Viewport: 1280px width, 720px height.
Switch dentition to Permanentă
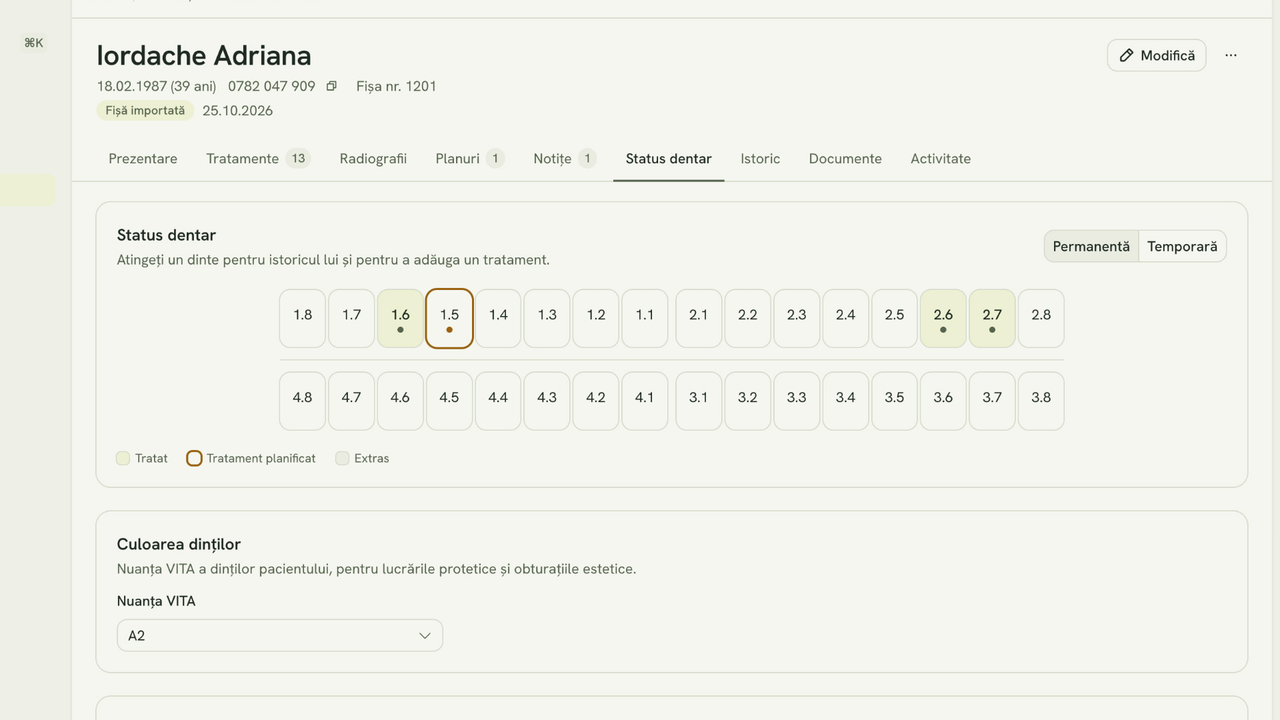[x=1091, y=246]
